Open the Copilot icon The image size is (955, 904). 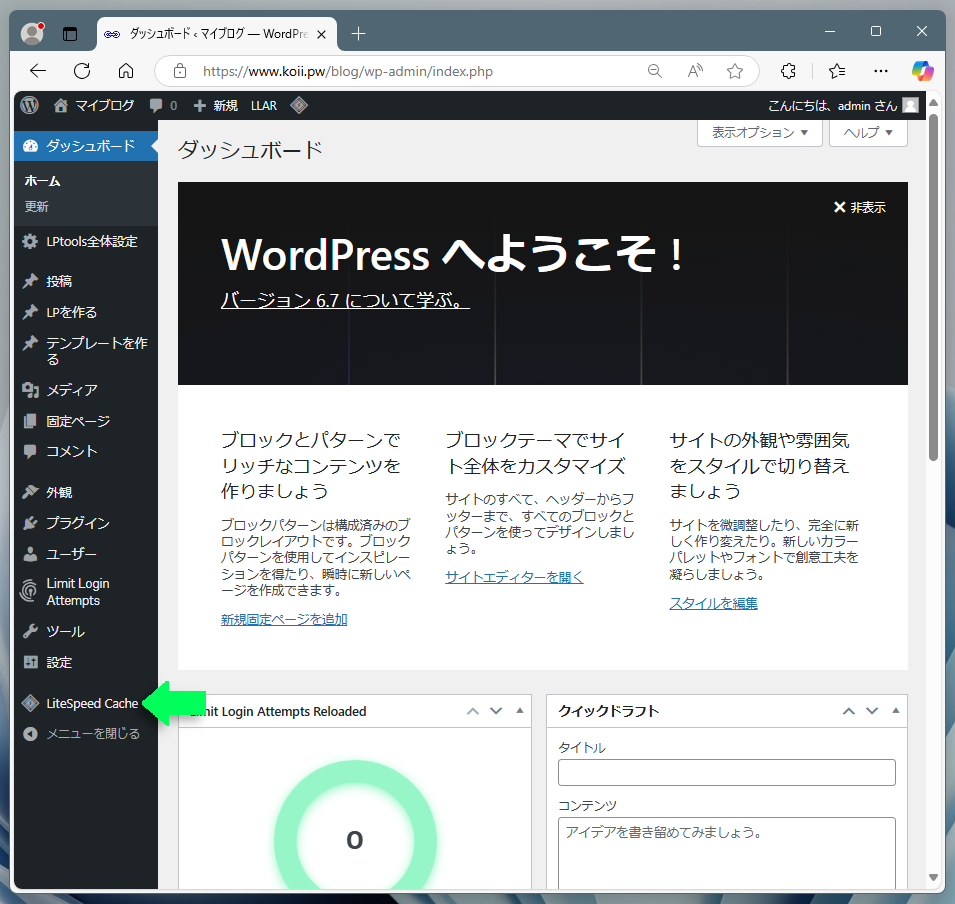click(922, 71)
